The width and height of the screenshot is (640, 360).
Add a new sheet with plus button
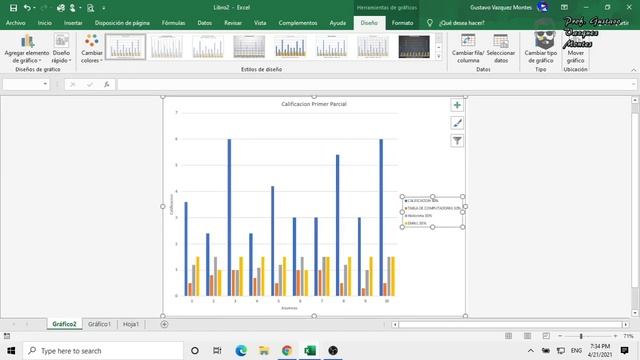[x=164, y=324]
